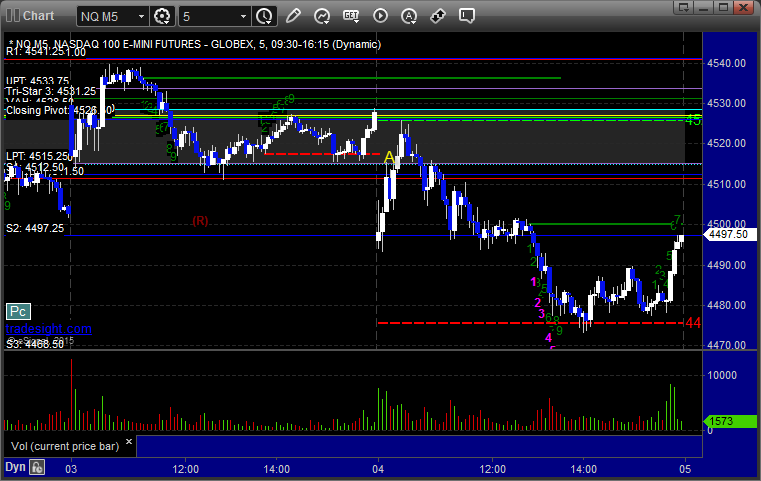Close the Vol current price bar pane
Viewport: 761px width, 481px height.
tap(129, 442)
